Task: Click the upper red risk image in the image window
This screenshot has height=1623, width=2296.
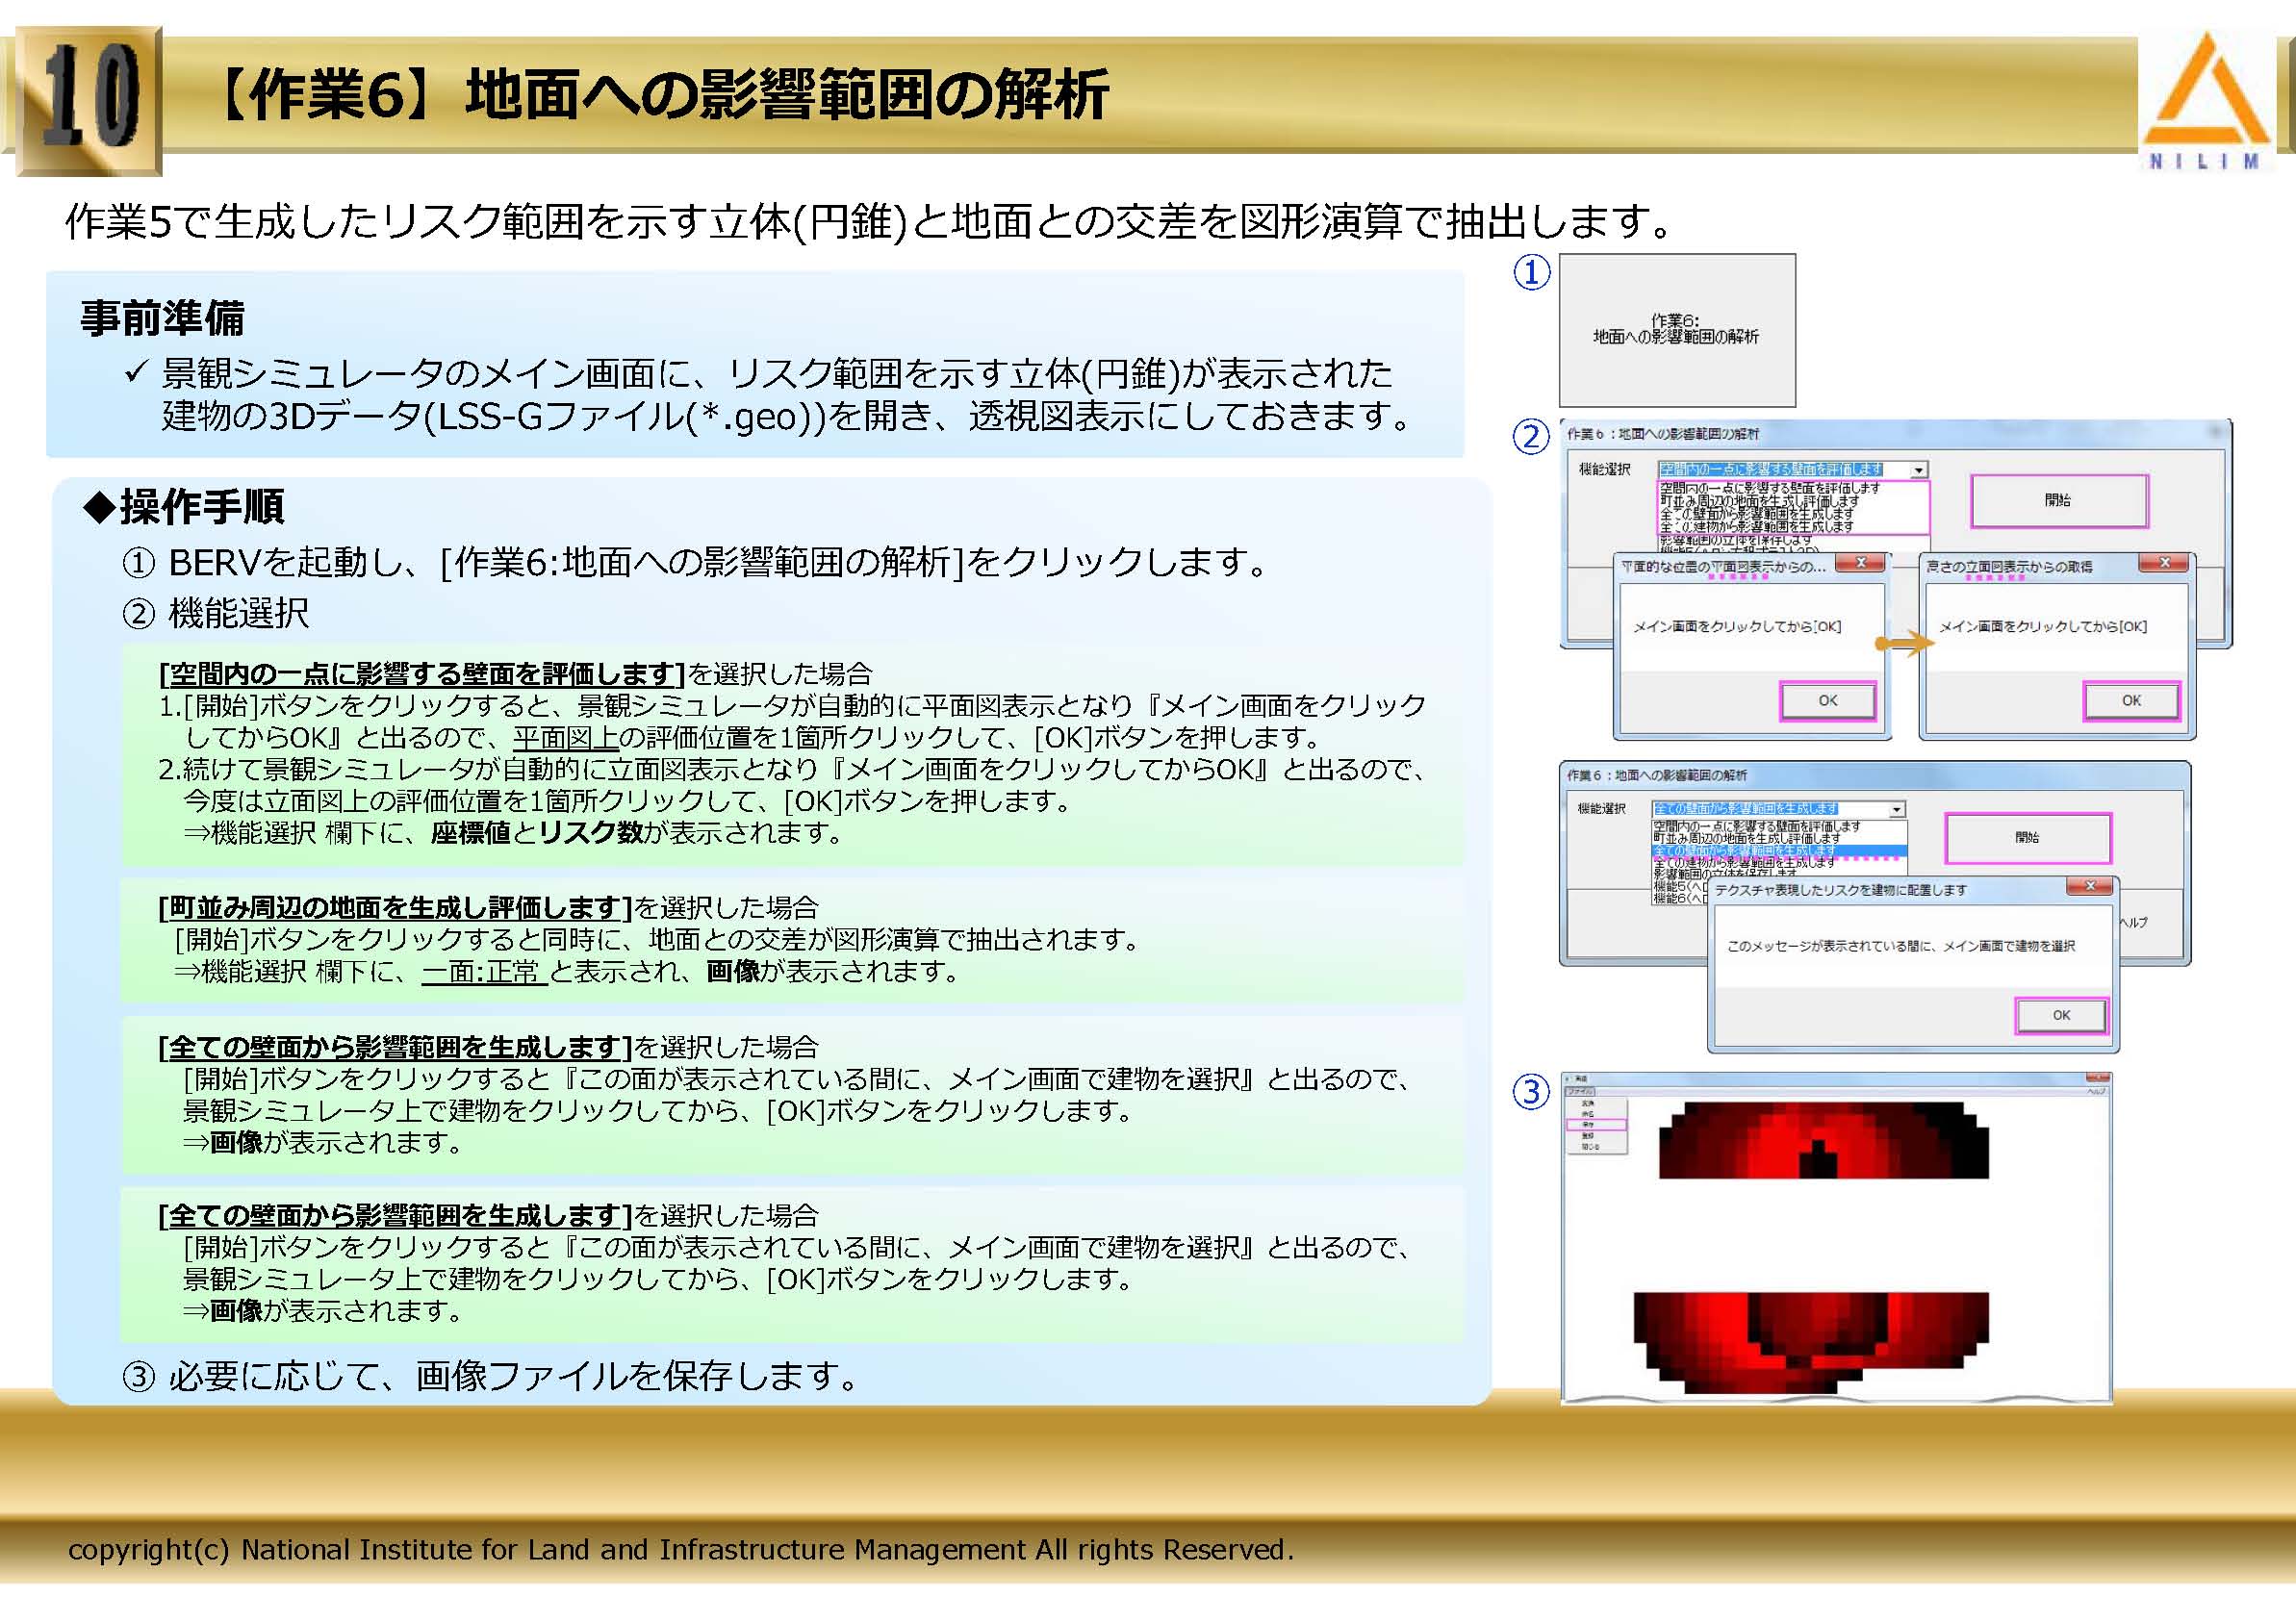Action: pos(1824,1140)
